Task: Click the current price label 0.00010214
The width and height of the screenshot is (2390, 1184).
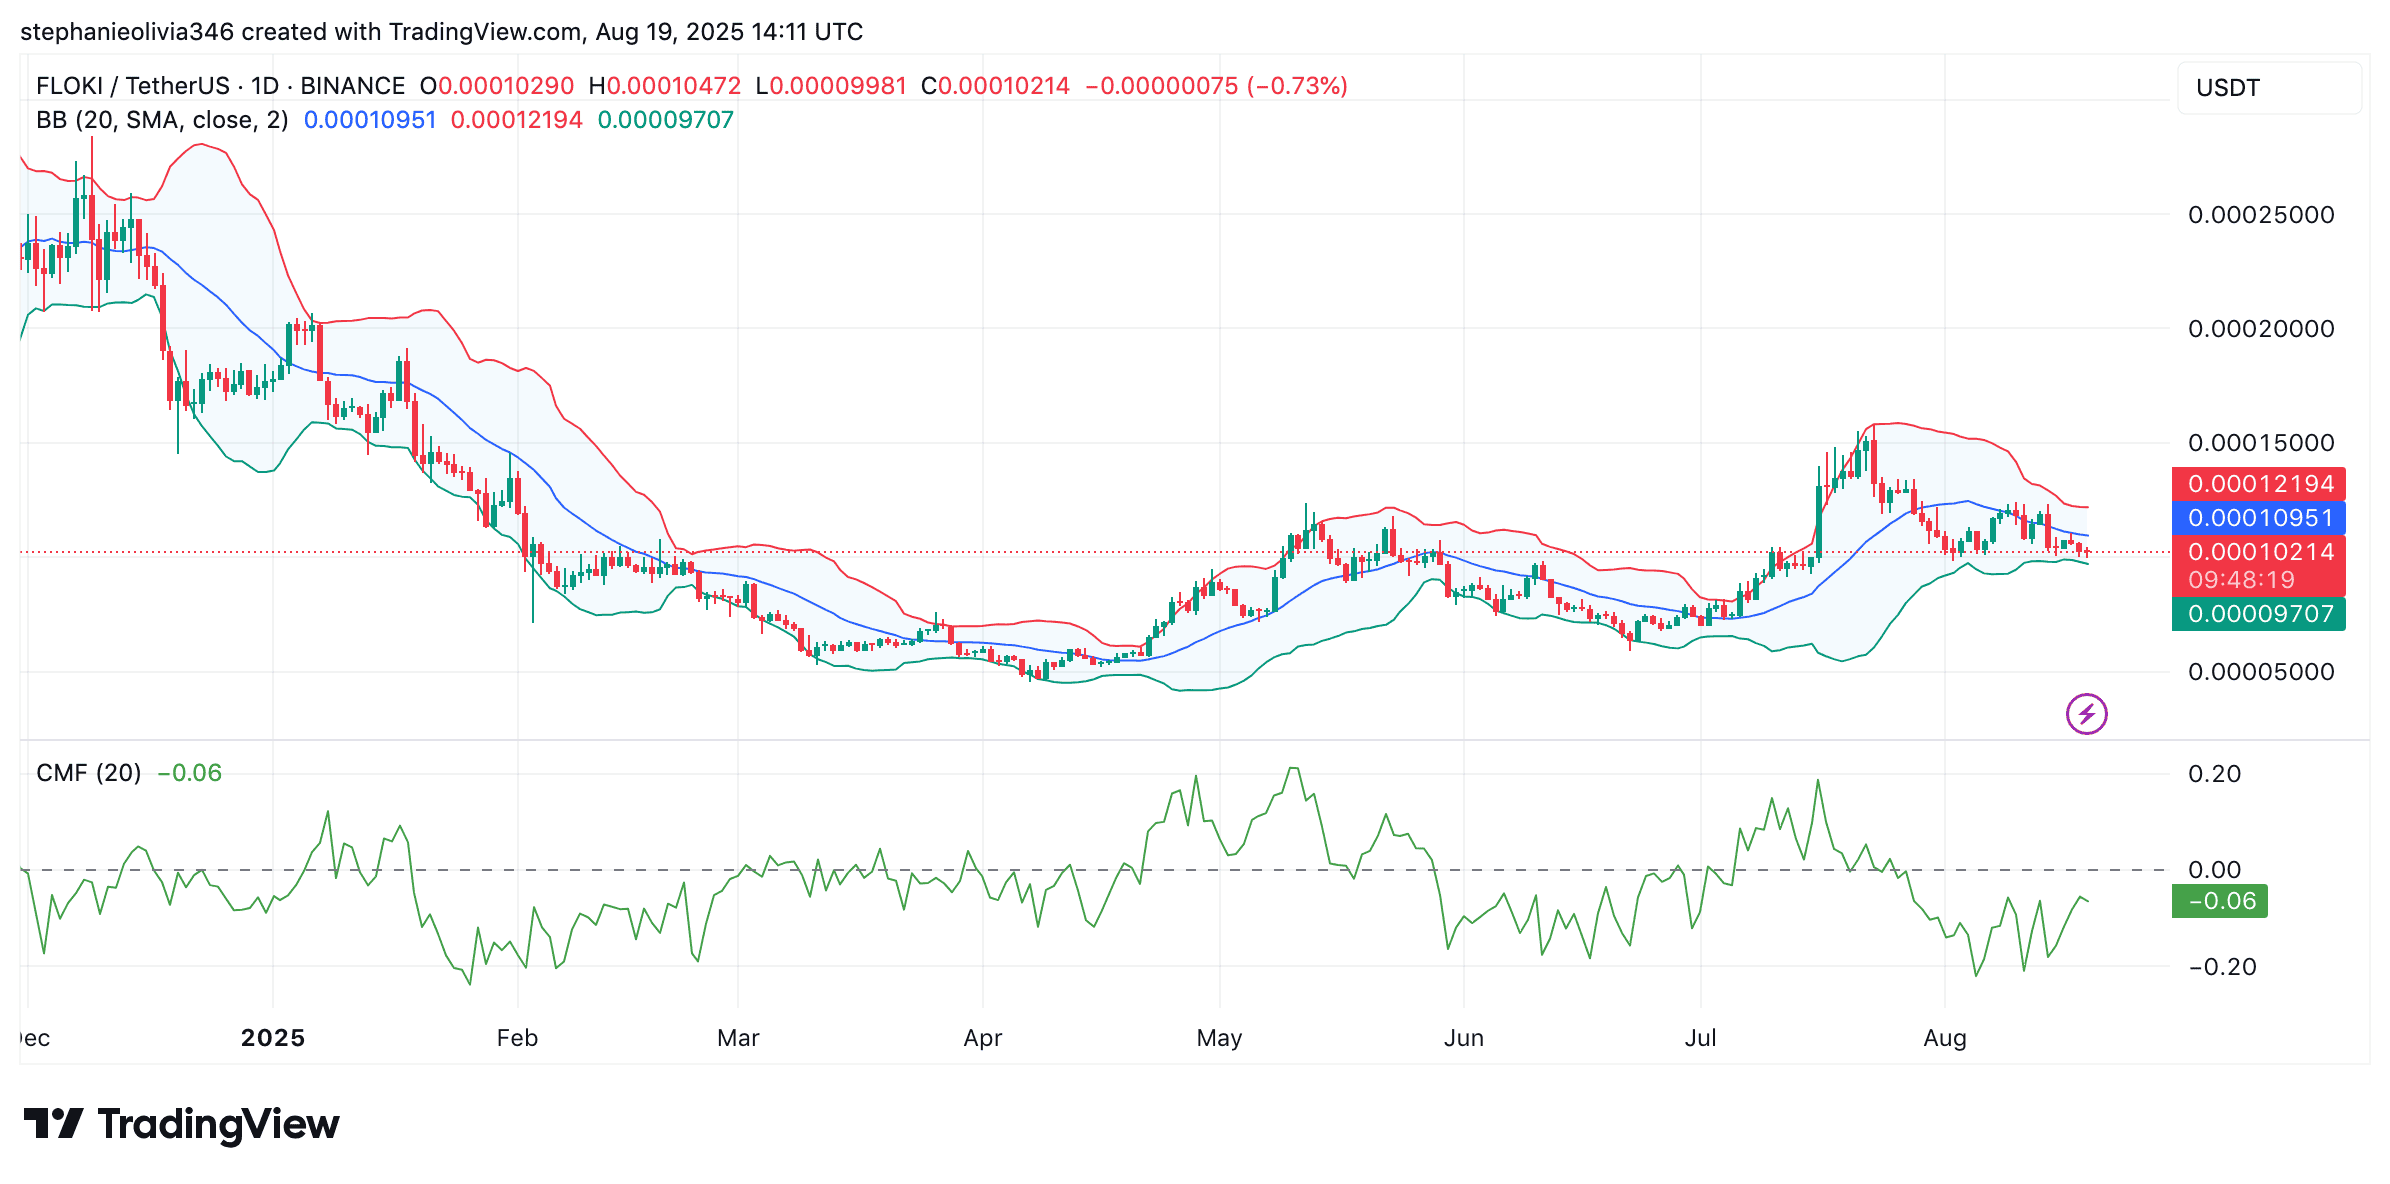Action: coord(2259,553)
